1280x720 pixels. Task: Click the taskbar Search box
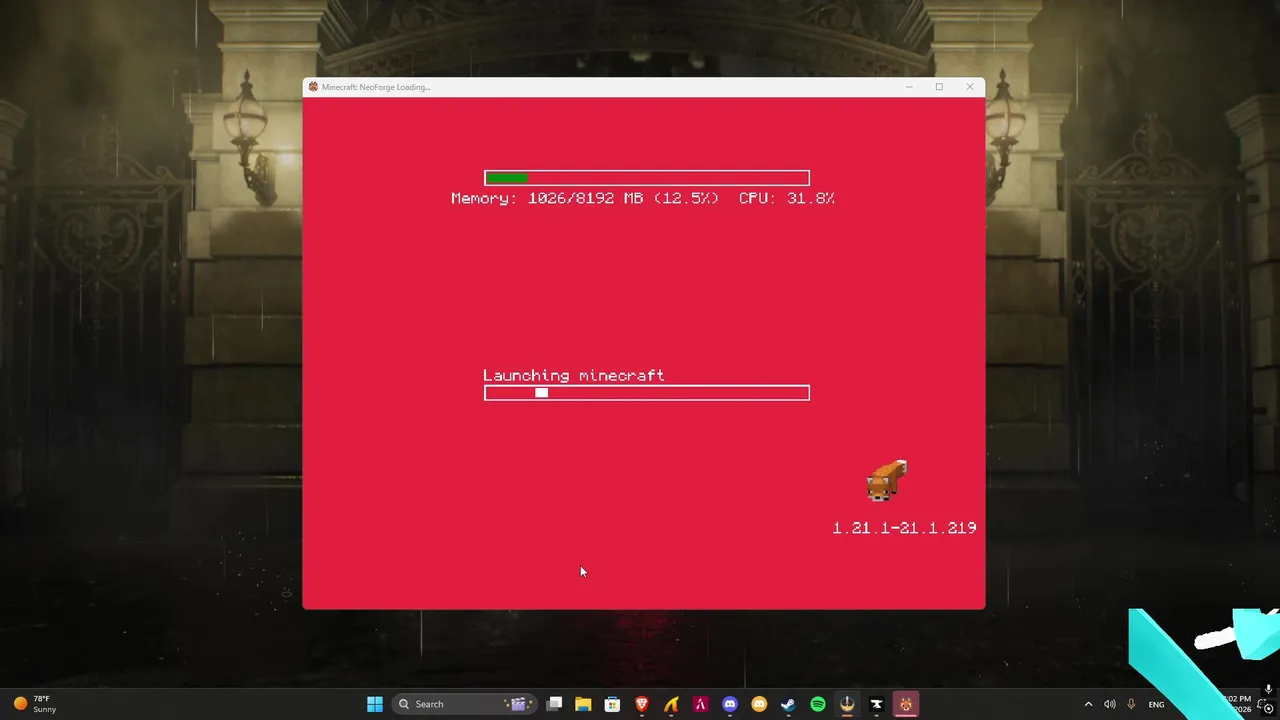(x=465, y=704)
